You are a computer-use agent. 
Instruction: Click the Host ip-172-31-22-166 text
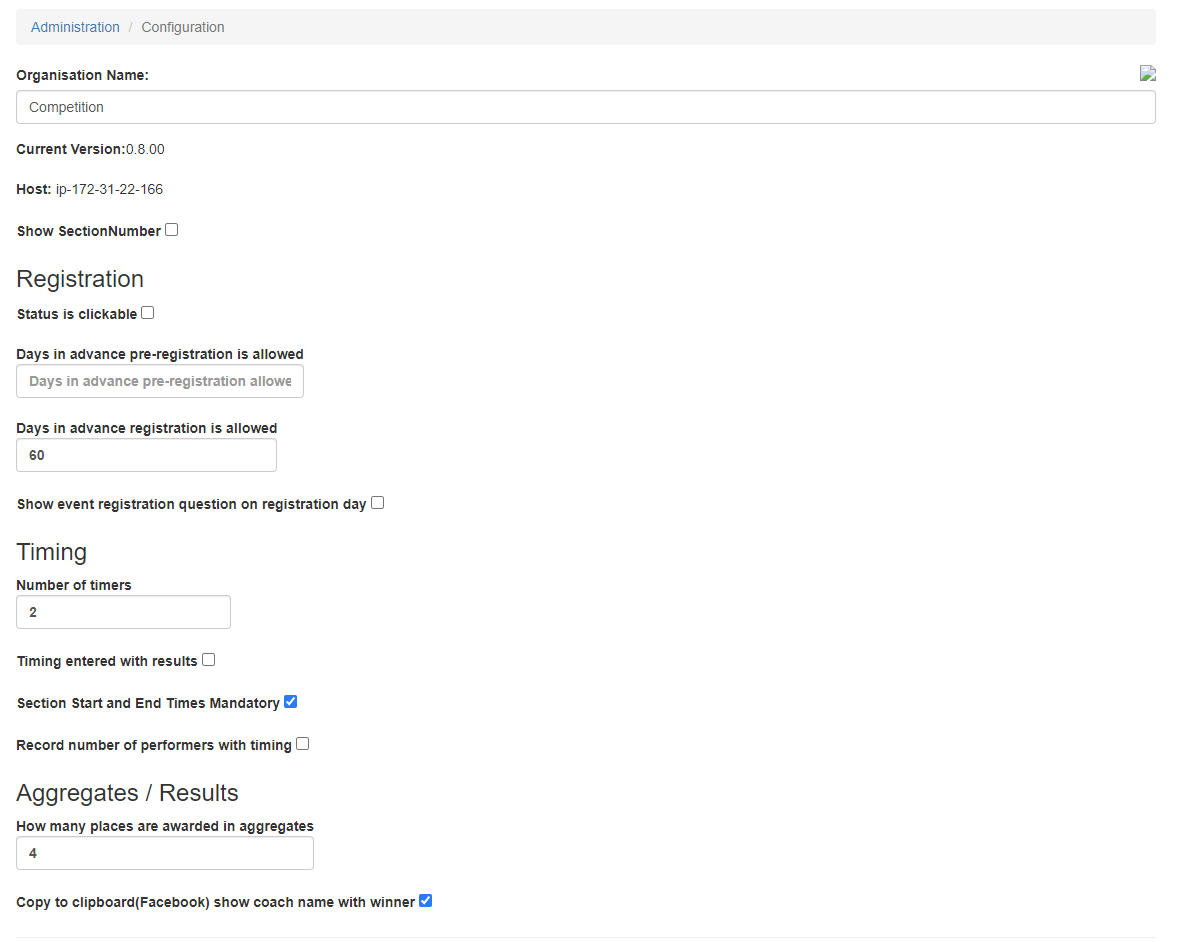pyautogui.click(x=89, y=189)
